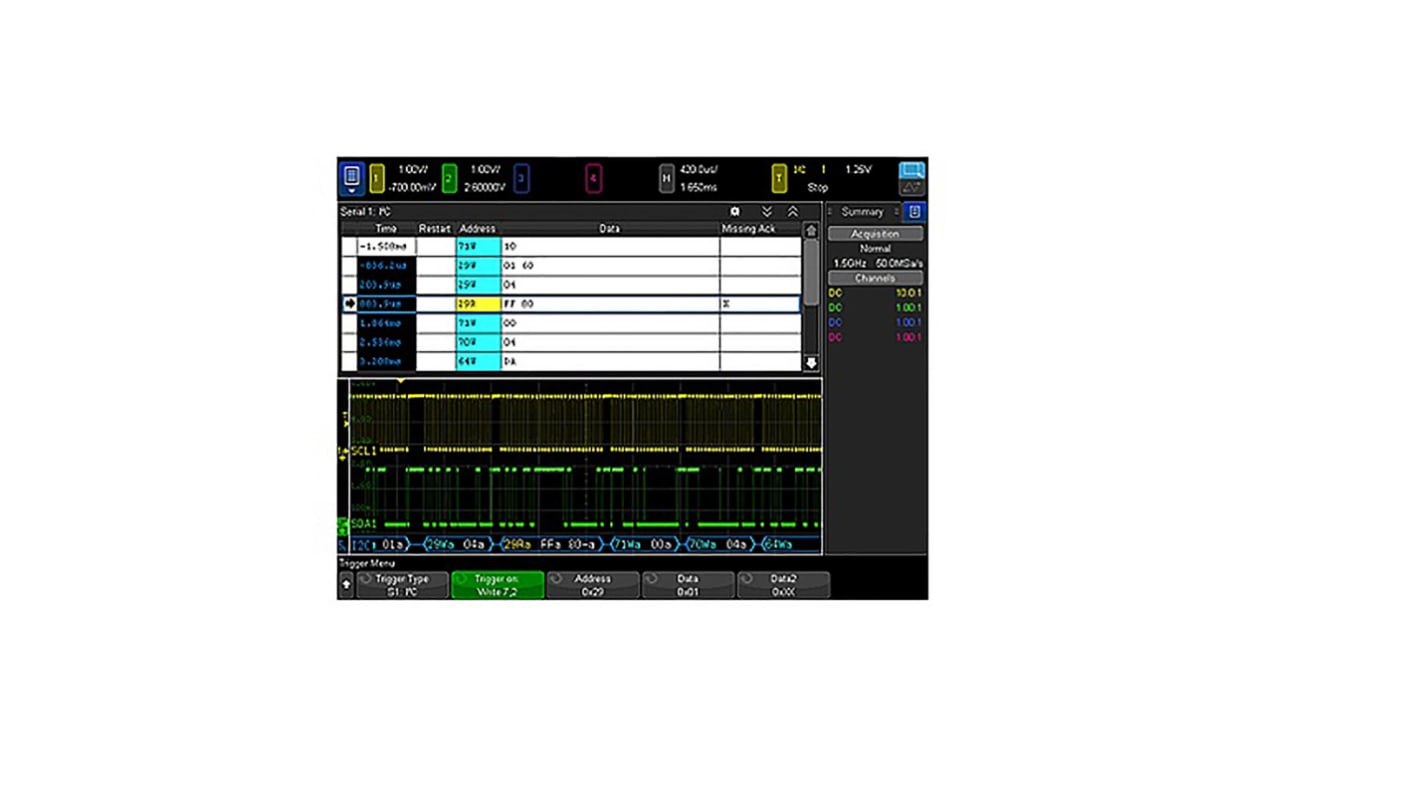The width and height of the screenshot is (1420, 798).
Task: Click the gray waveform icon below the magnifier
Action: 911,188
